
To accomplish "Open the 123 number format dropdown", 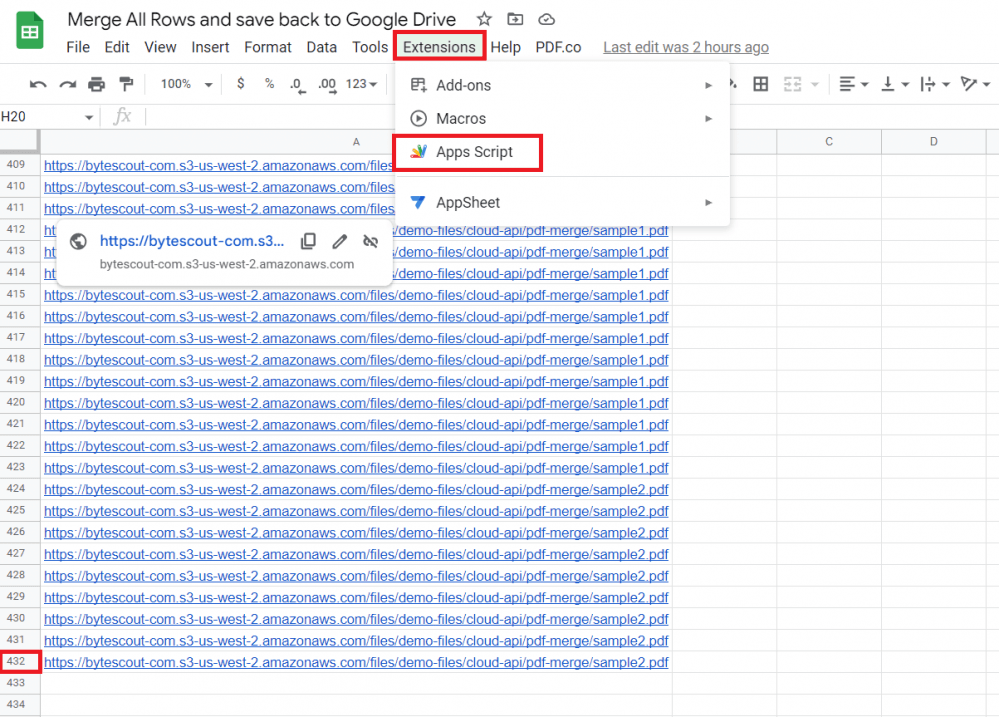I will click(361, 84).
